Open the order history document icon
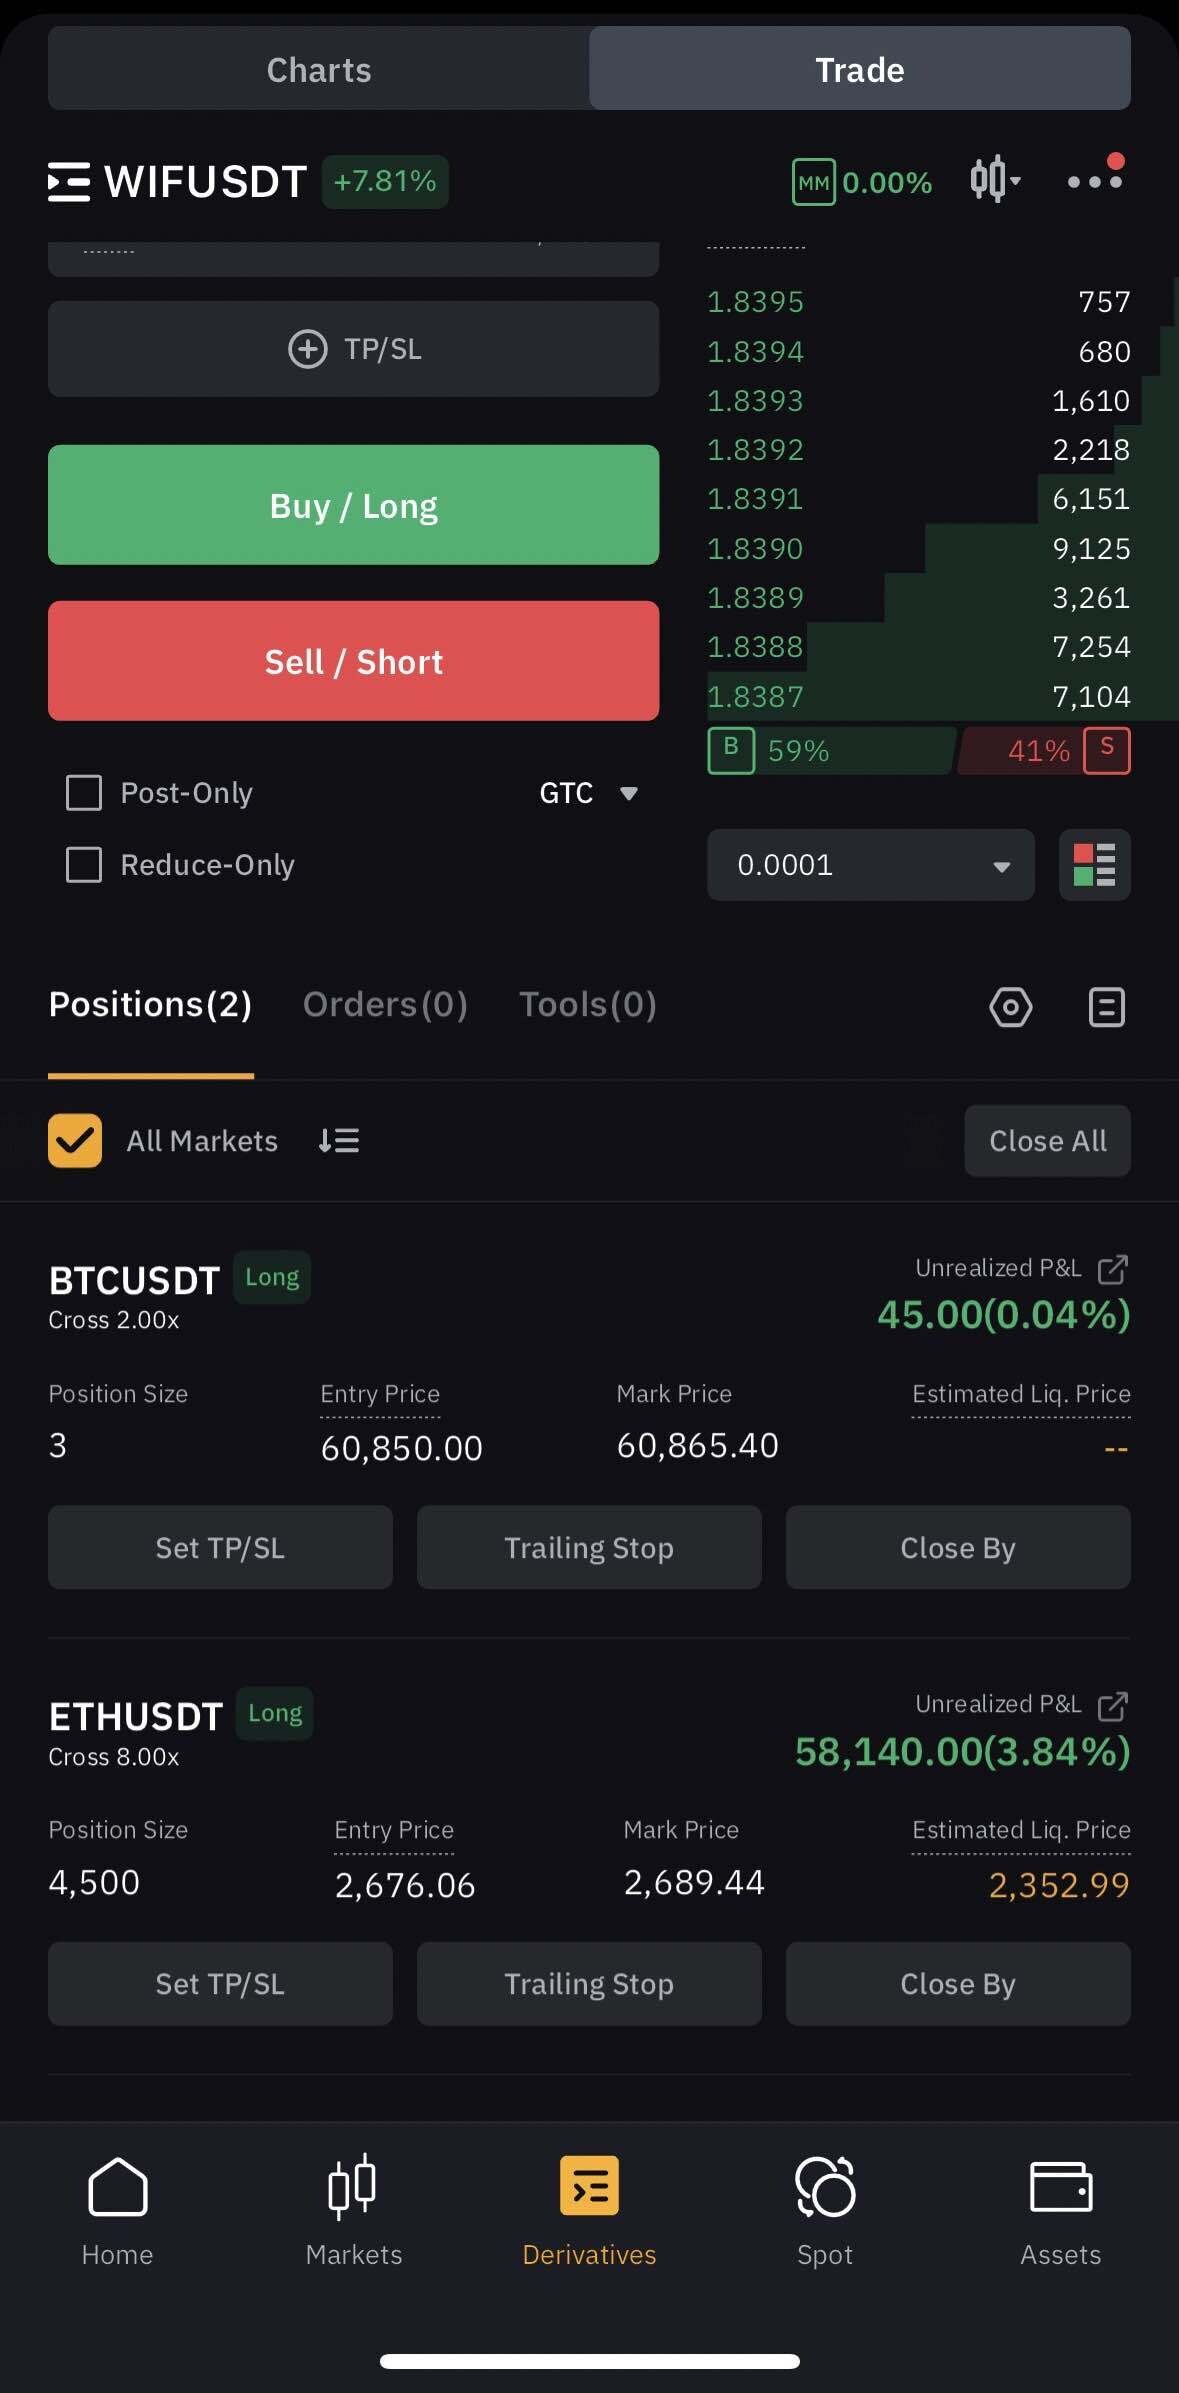 (x=1106, y=1006)
